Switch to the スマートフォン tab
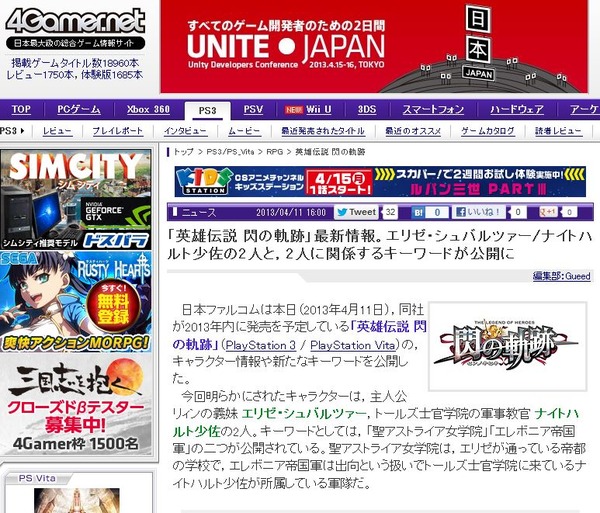The height and width of the screenshot is (513, 600). pyautogui.click(x=433, y=109)
